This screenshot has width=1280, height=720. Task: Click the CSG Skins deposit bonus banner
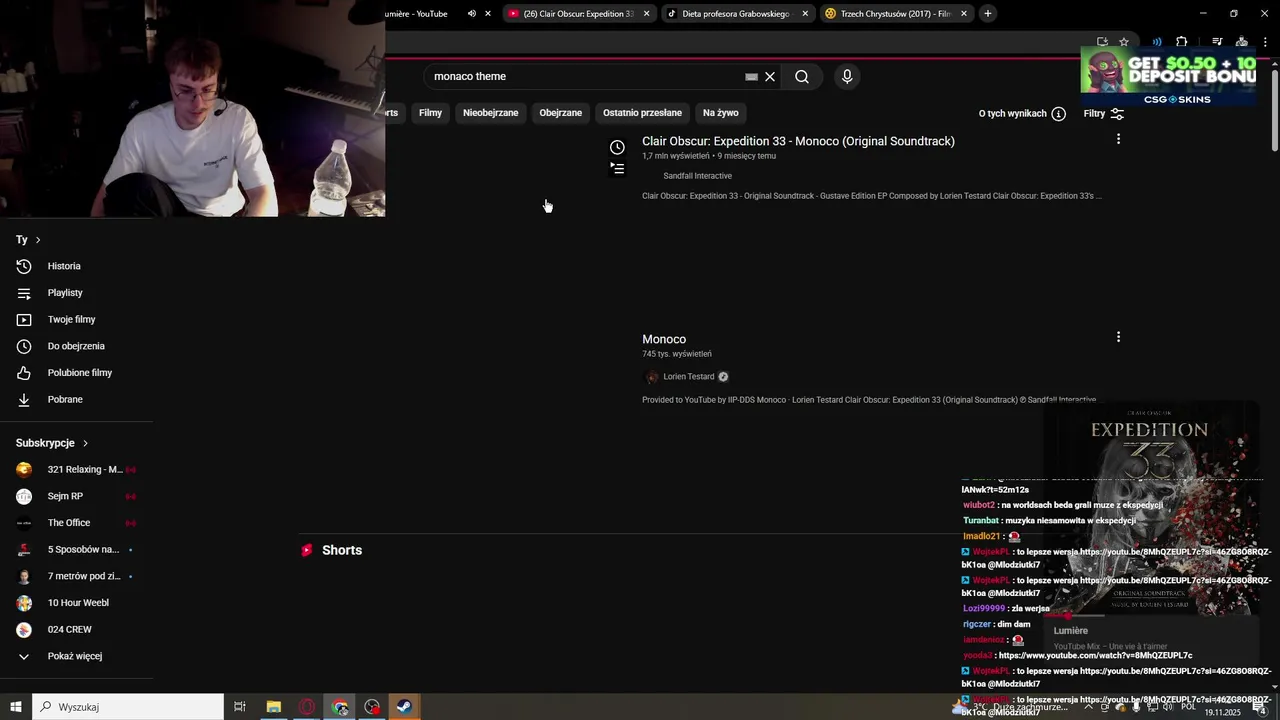(x=1168, y=77)
